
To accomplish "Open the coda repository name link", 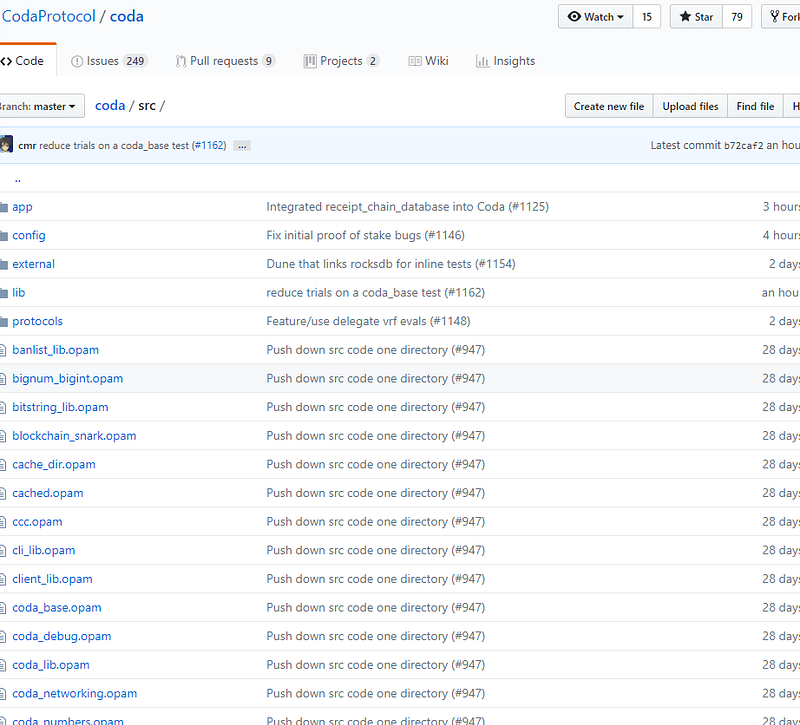I will 127,16.
